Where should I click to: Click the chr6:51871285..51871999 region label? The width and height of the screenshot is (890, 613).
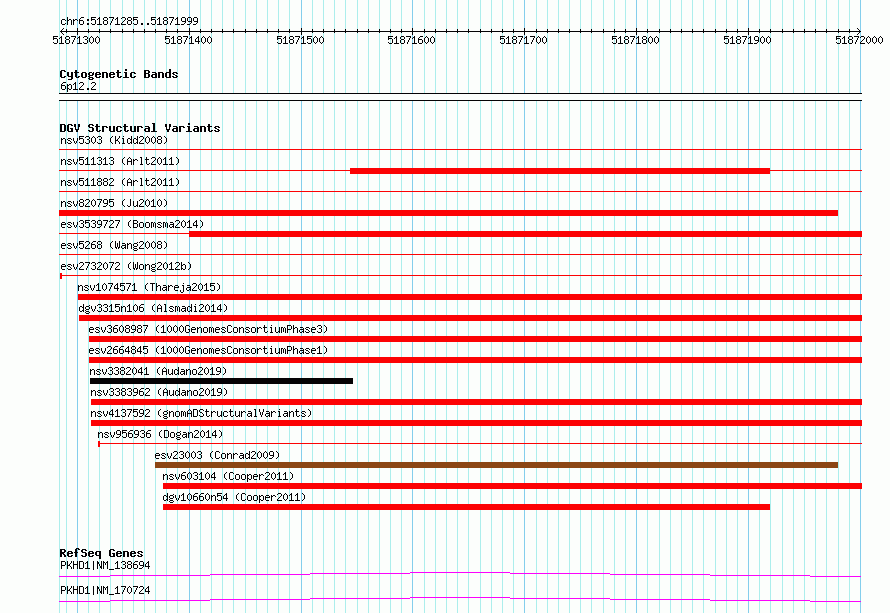coord(129,21)
